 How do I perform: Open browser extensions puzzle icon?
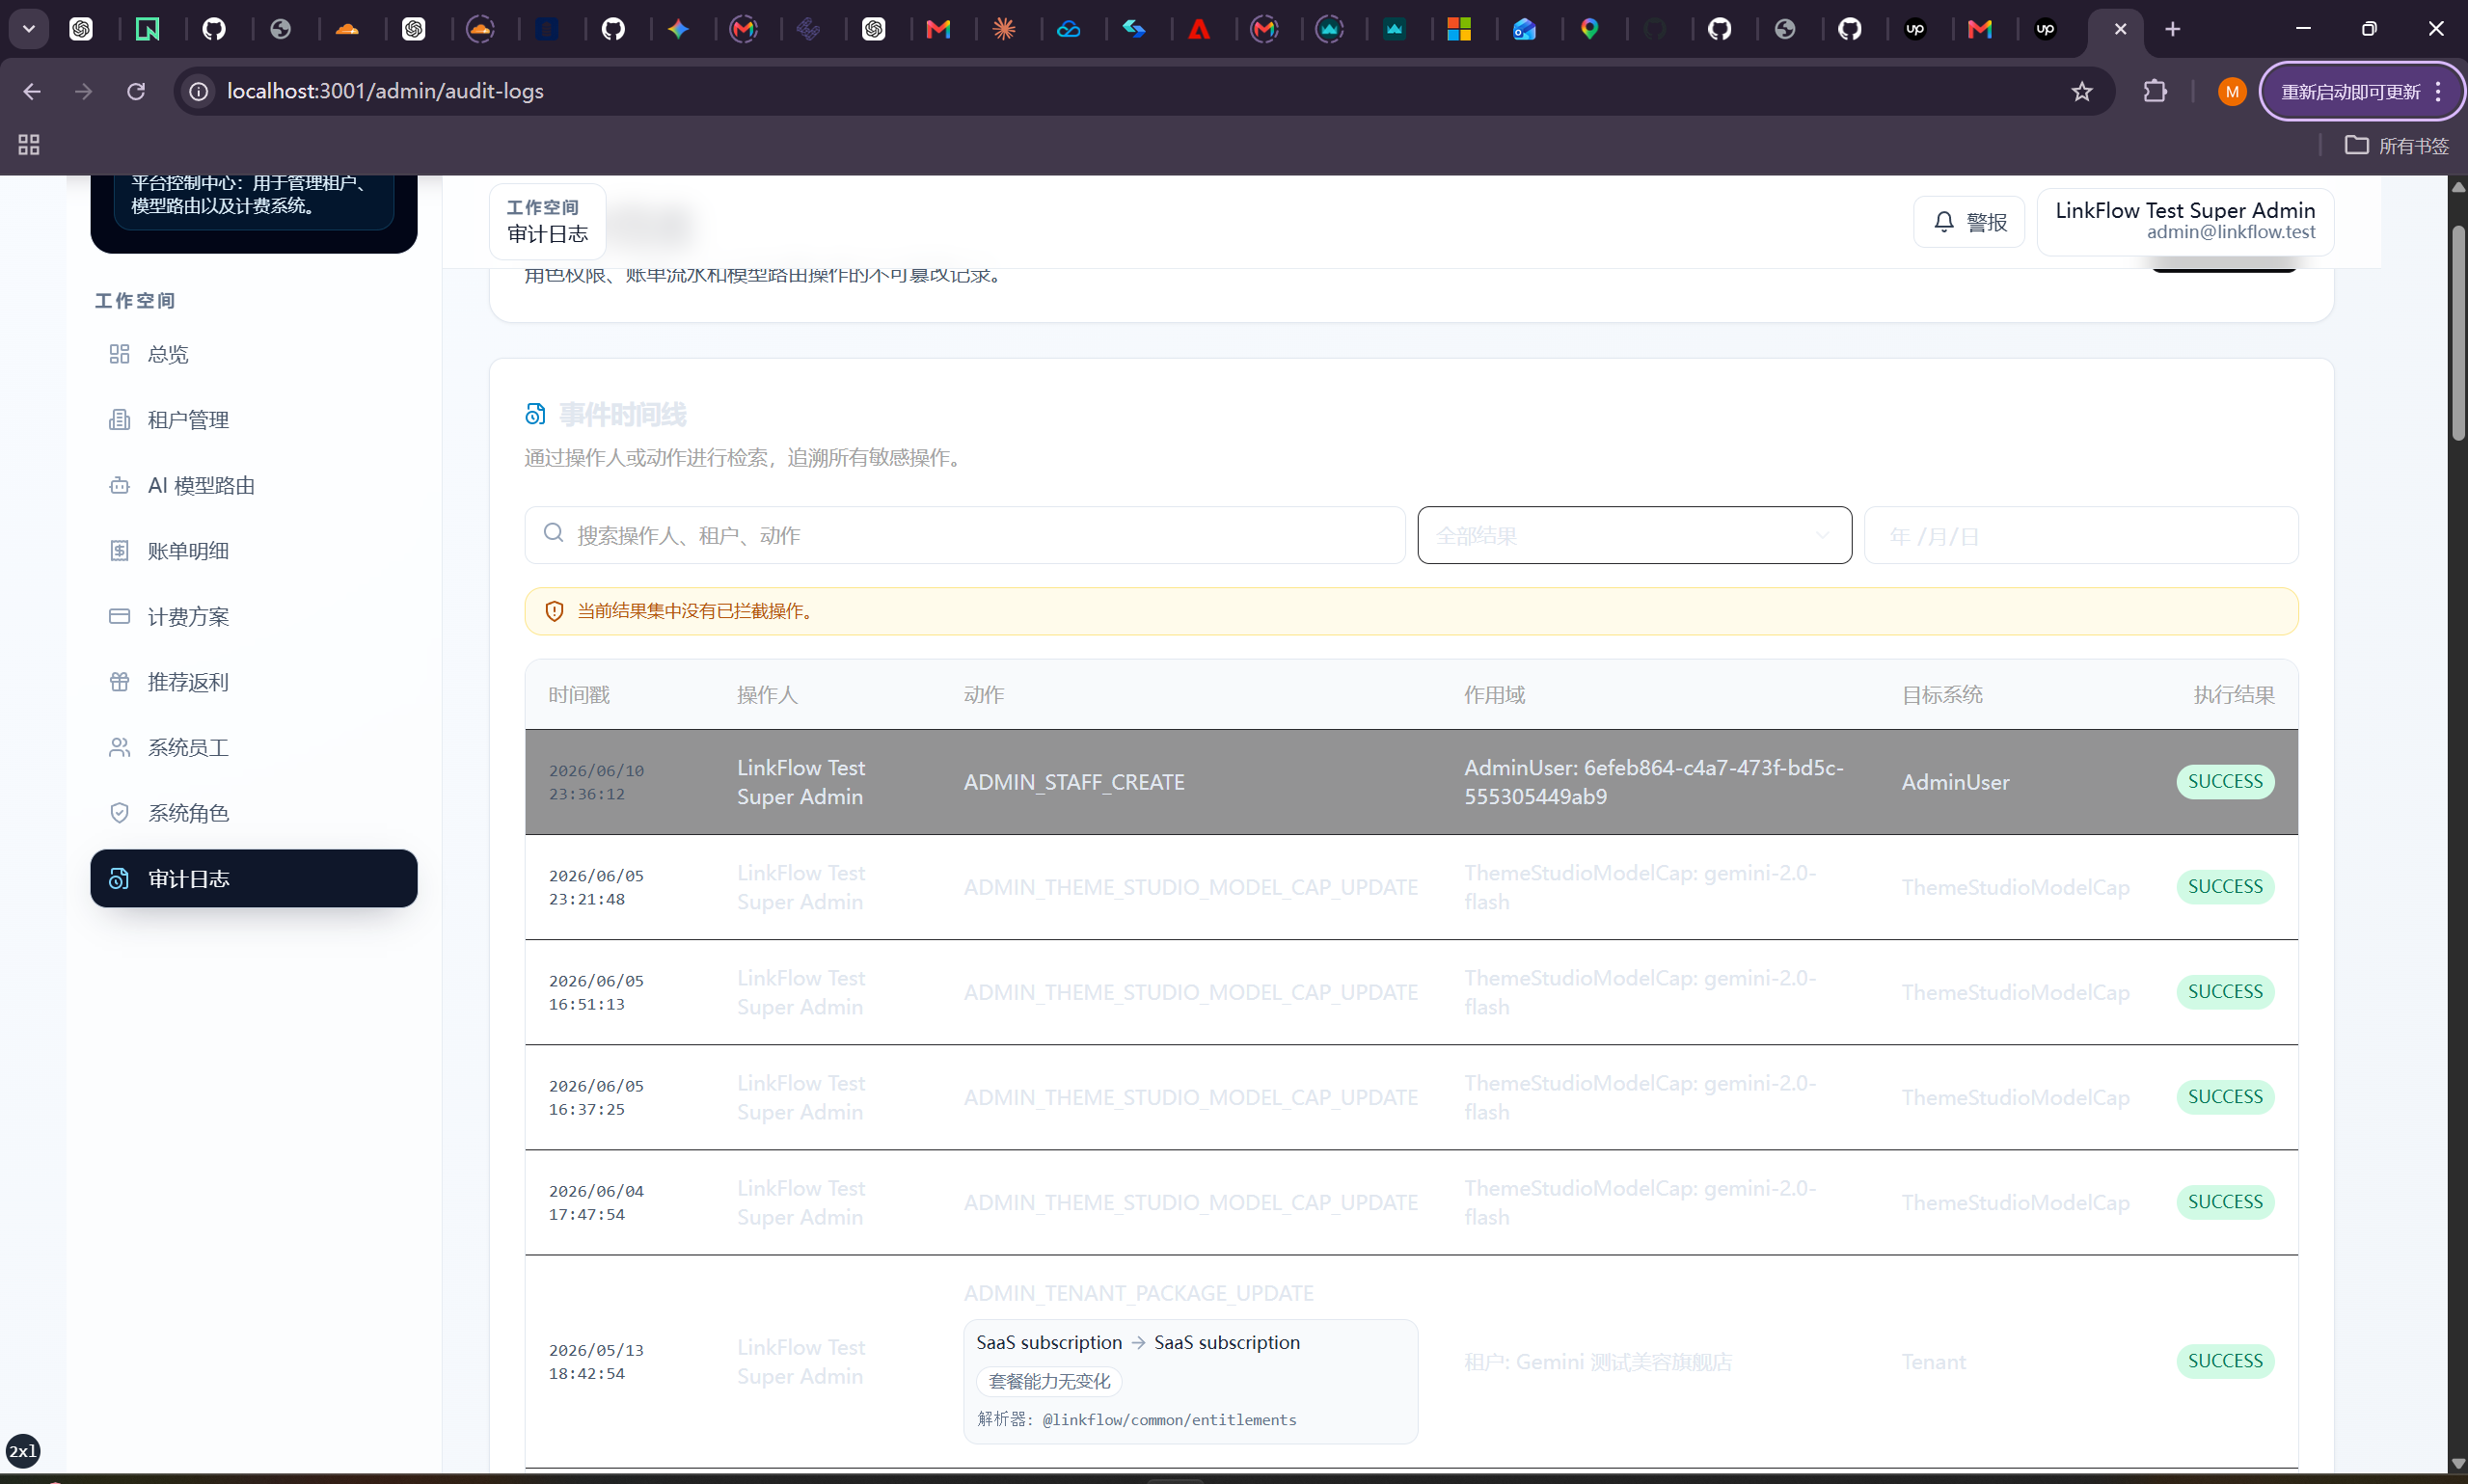(2155, 91)
